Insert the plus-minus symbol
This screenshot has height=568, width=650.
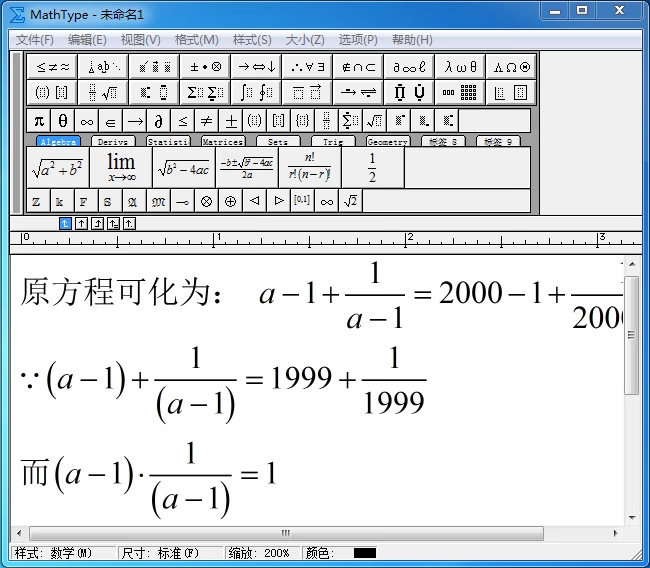click(x=231, y=121)
